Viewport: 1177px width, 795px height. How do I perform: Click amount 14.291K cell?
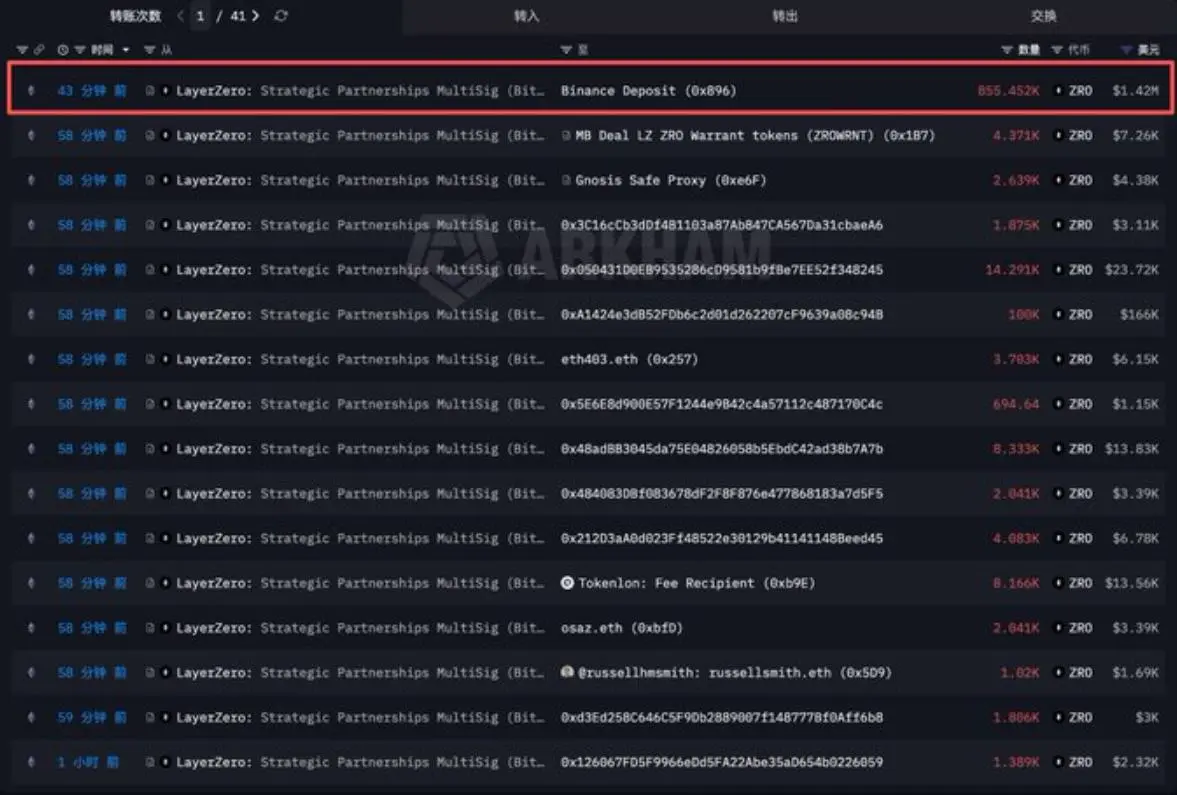(1012, 270)
